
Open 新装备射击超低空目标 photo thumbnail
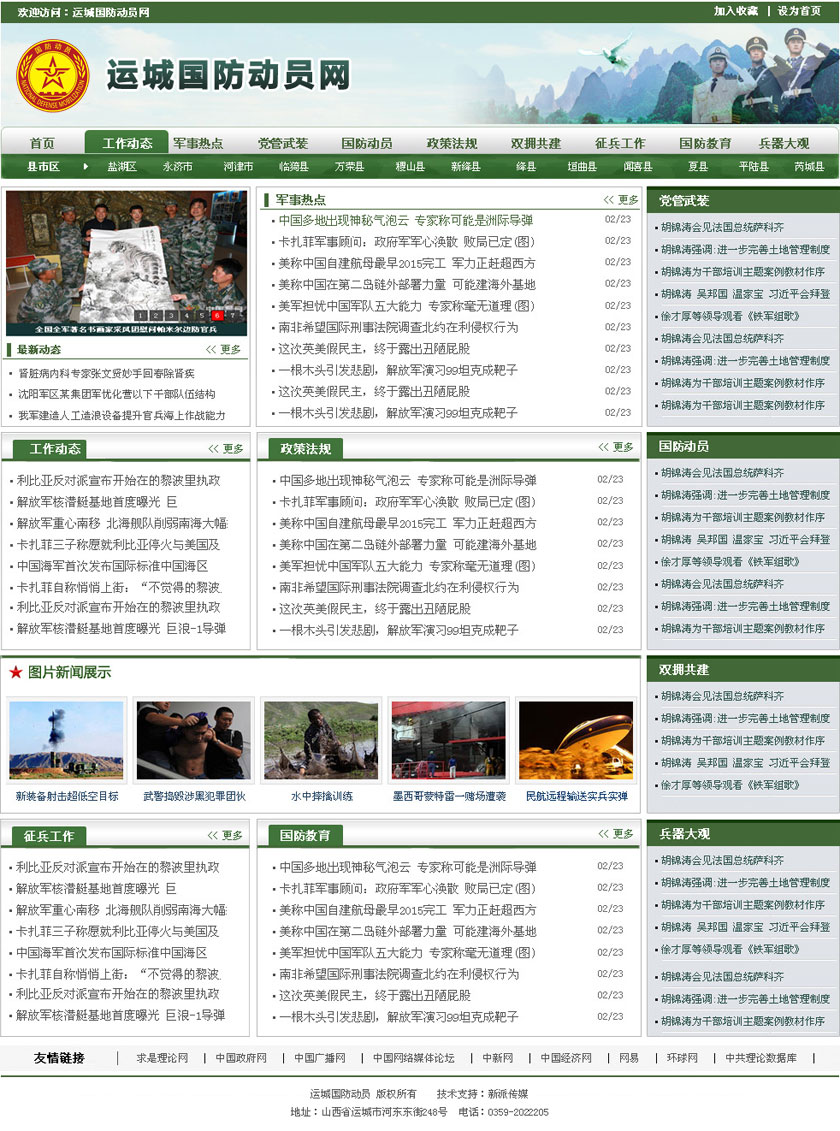click(x=66, y=739)
